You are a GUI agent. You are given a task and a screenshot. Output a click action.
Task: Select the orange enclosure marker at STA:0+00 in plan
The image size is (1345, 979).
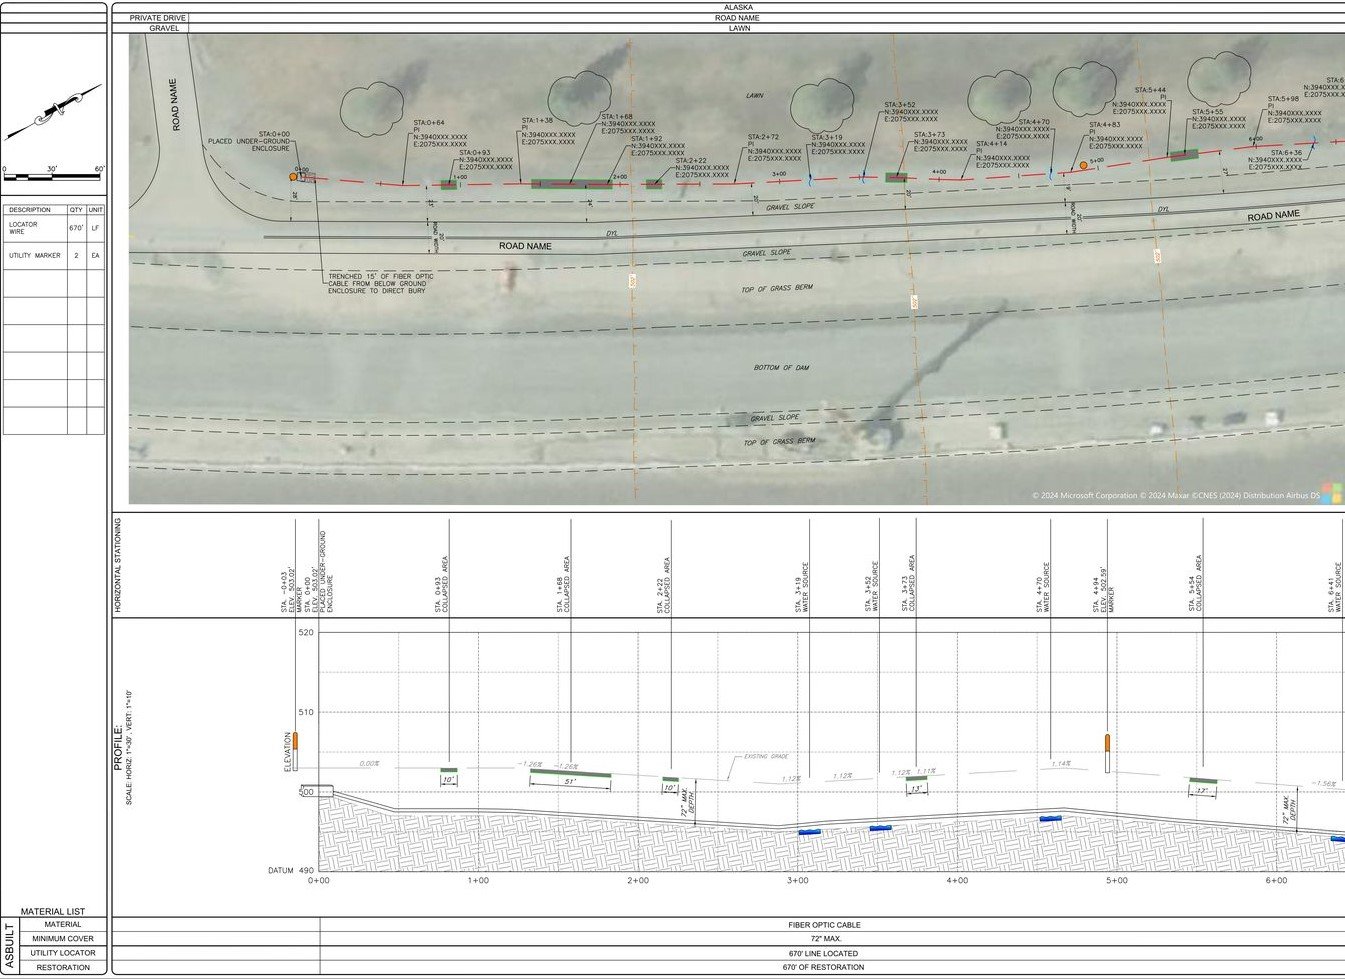point(293,177)
